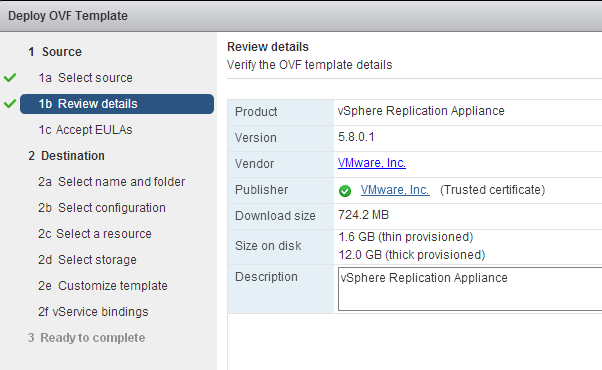602x370 pixels.
Task: Click the Publisher row label
Action: (261, 190)
